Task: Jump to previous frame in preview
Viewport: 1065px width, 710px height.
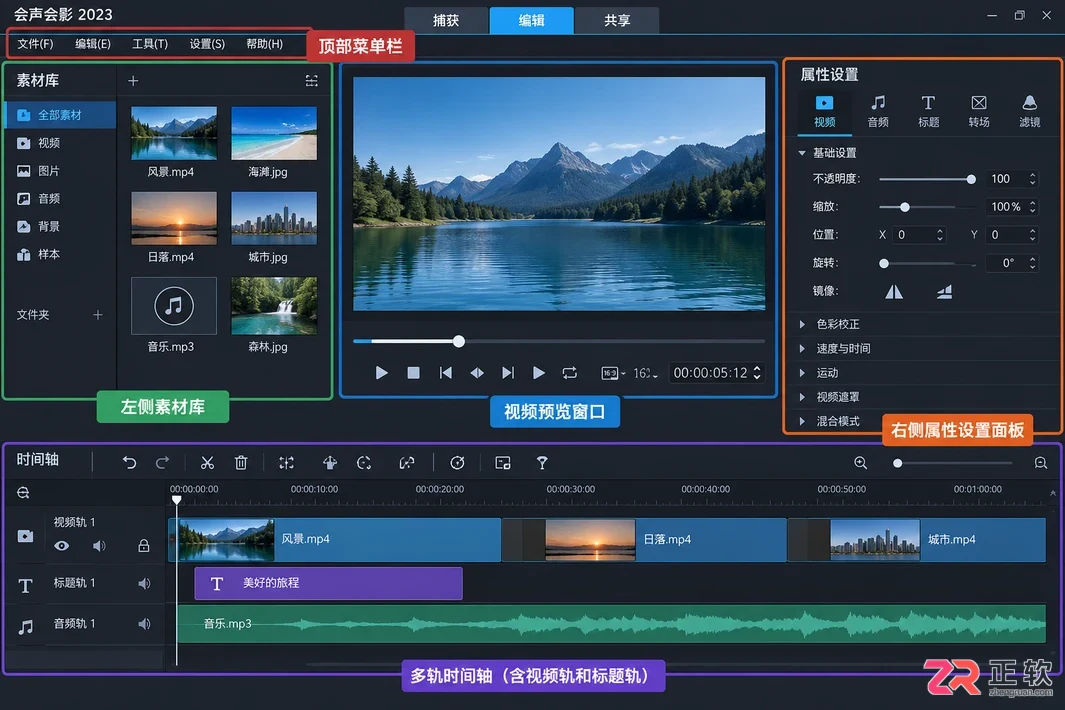Action: tap(446, 373)
